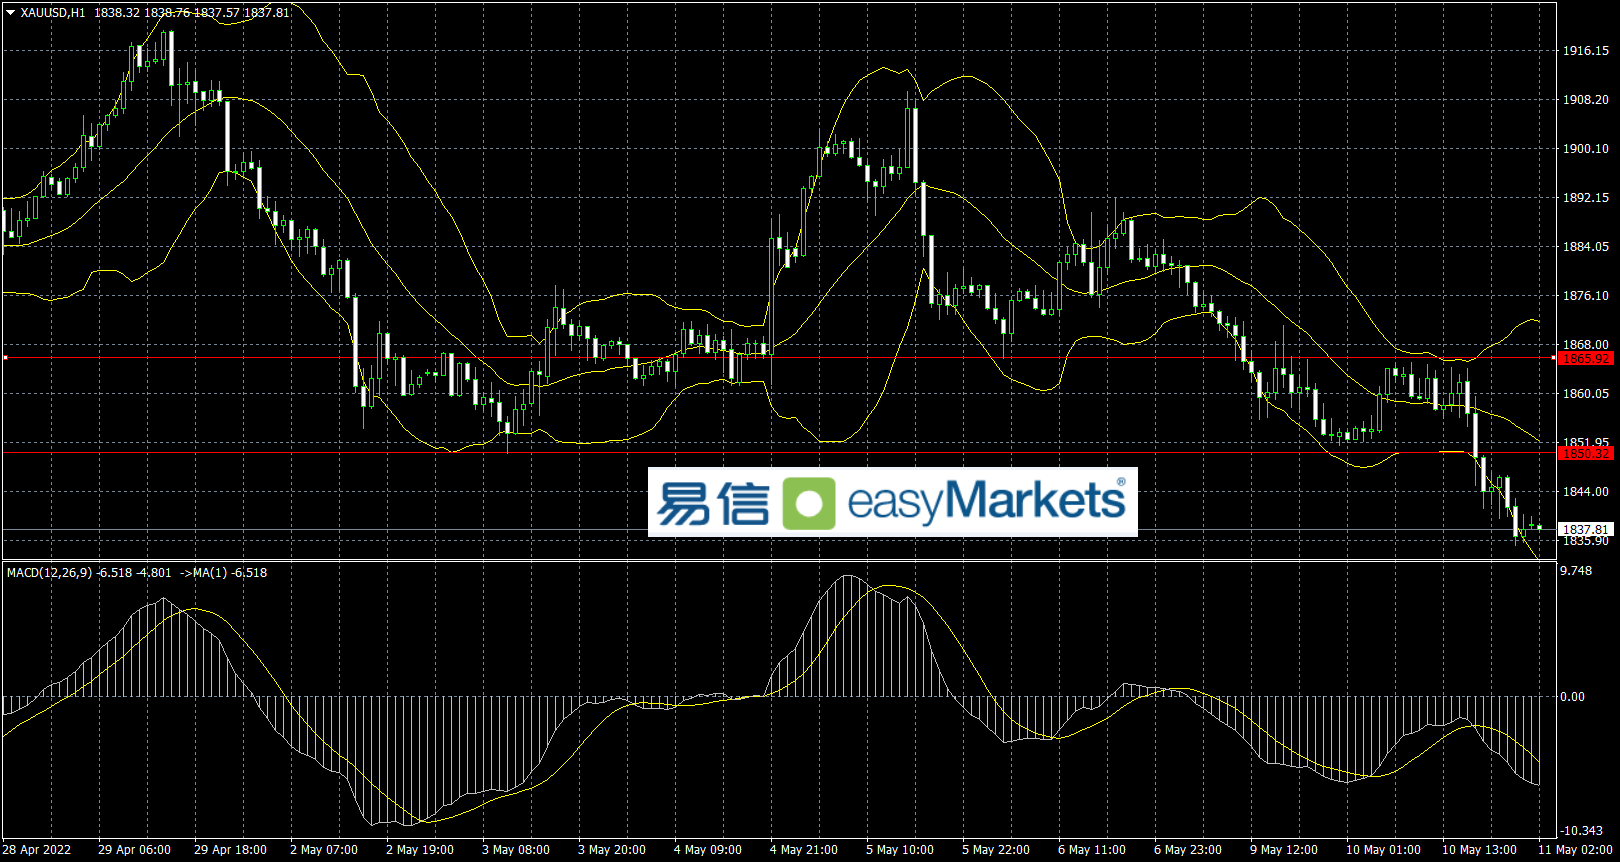This screenshot has height=862, width=1620.
Task: Open the chart menu triangle beside XAUUSD,H1
Action: [x=11, y=13]
